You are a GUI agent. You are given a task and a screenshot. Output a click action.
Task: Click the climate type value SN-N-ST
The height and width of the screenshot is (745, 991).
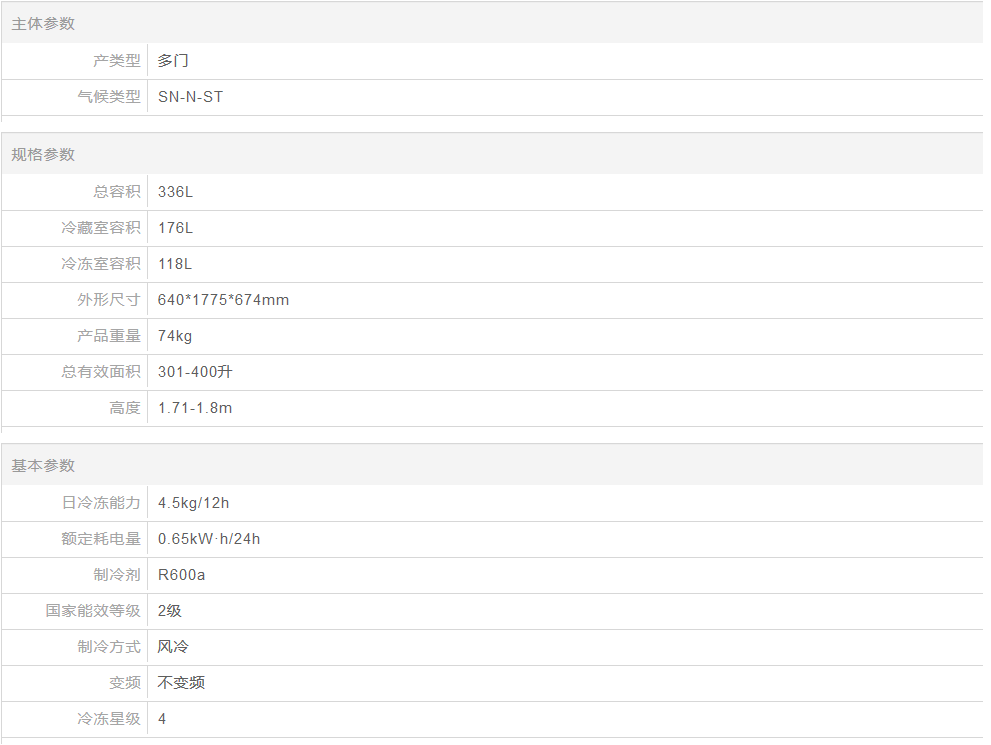click(190, 97)
